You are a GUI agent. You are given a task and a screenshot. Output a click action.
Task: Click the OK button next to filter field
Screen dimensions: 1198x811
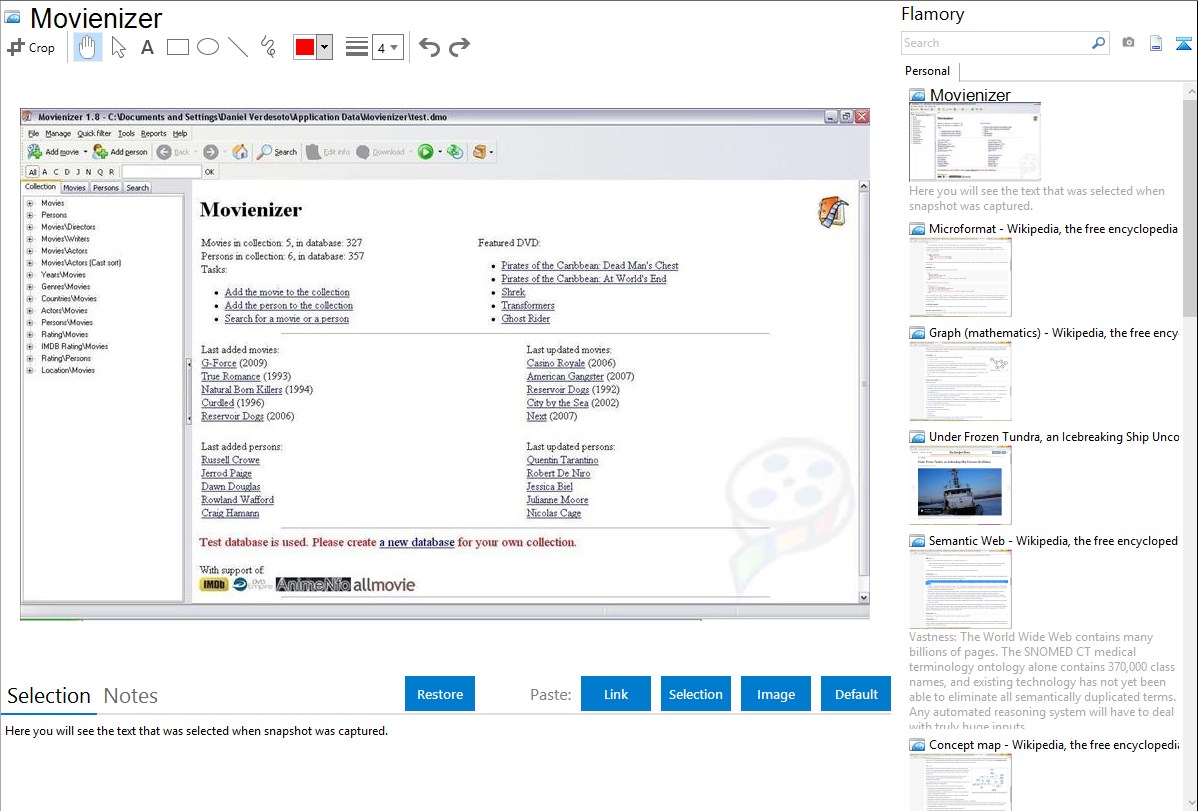(x=209, y=172)
